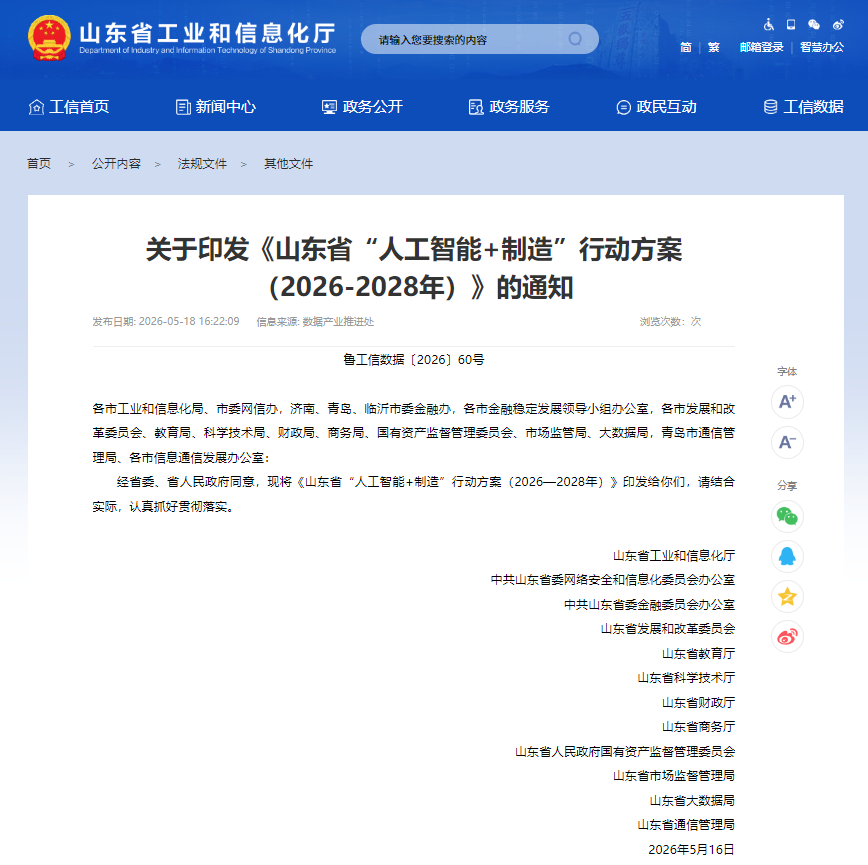This screenshot has height=865, width=868.
Task: Click the search magnifier icon
Action: coord(576,39)
